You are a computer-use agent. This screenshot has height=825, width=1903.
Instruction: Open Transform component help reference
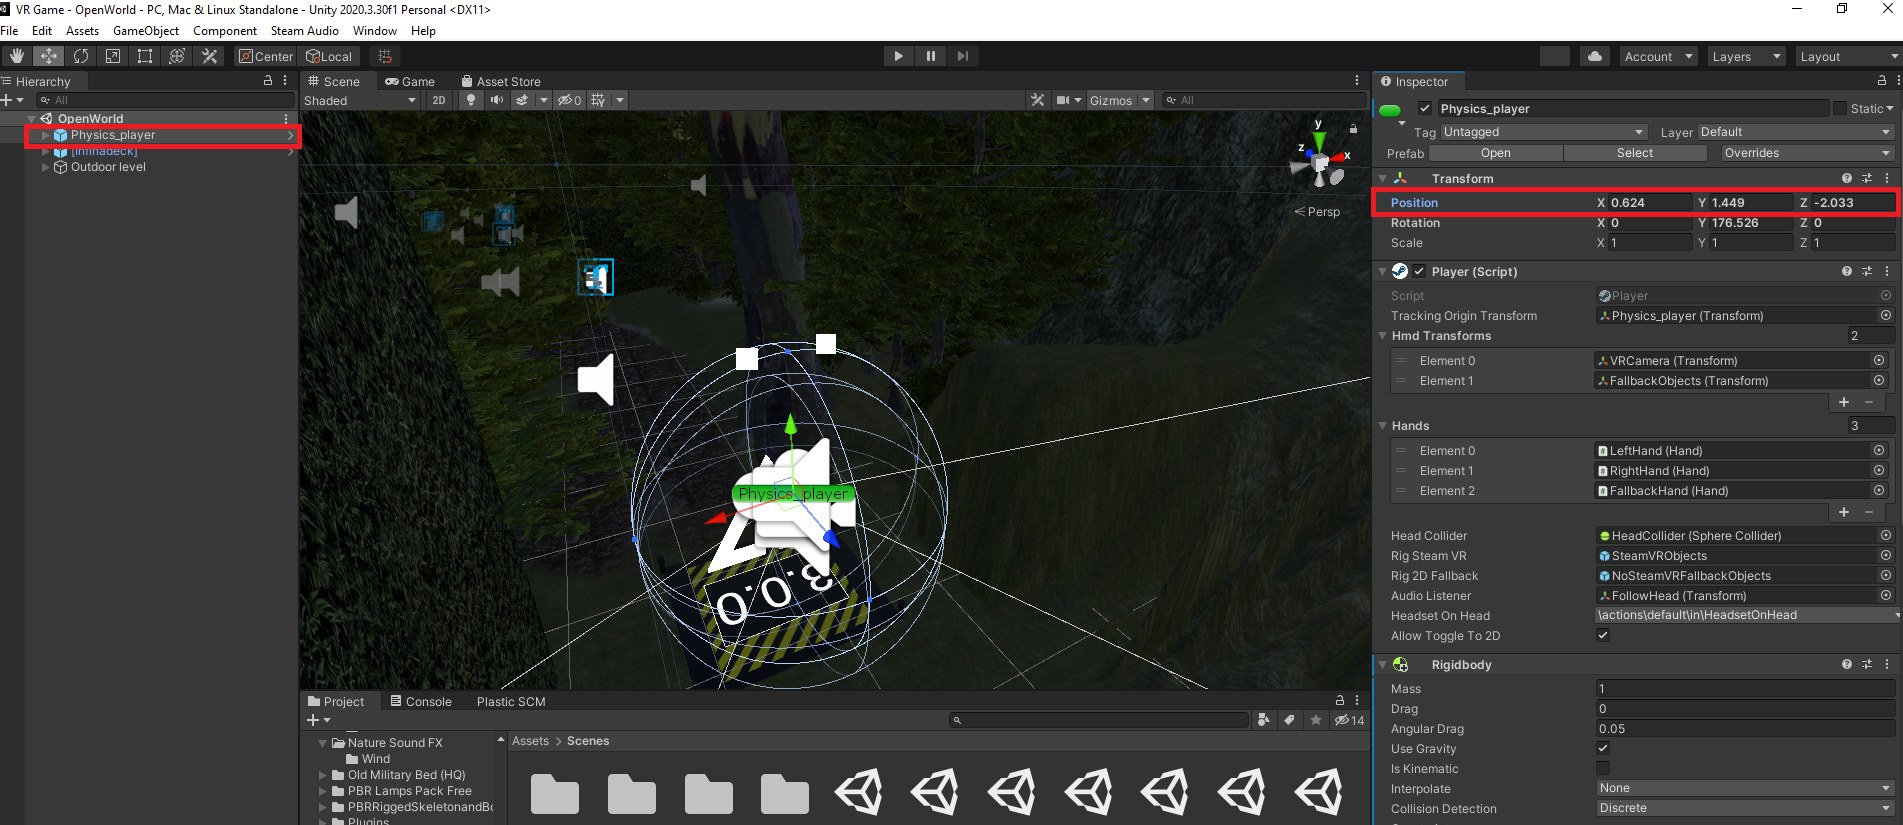click(x=1847, y=178)
